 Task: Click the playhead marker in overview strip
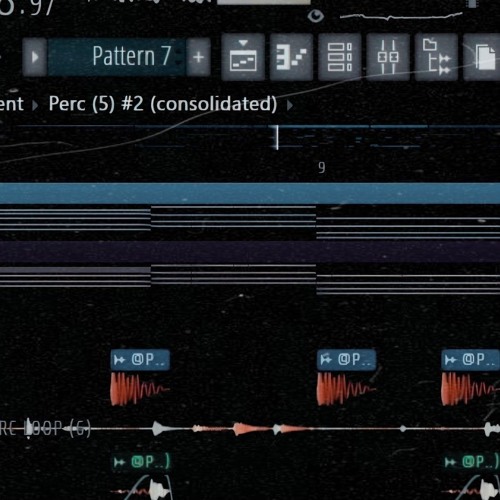pos(277,137)
